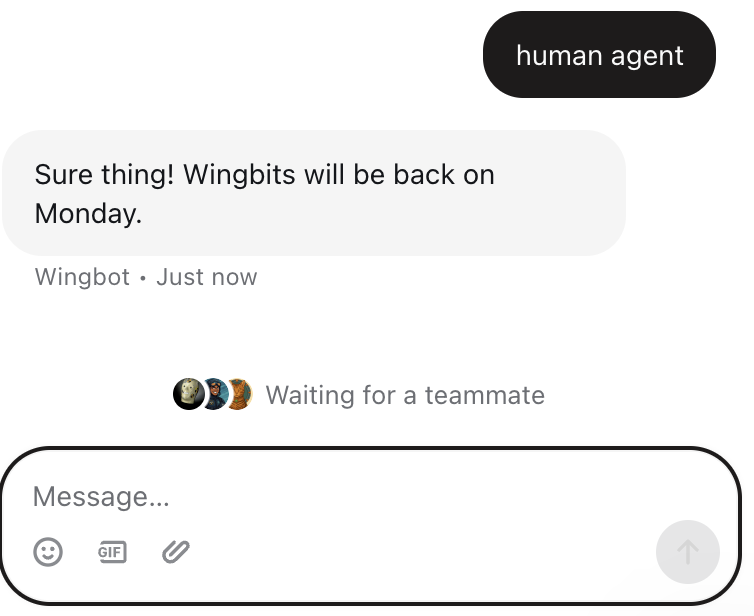Screen dimensions: 754x616
Task: Click the "Message..." placeholder text
Action: coord(101,496)
